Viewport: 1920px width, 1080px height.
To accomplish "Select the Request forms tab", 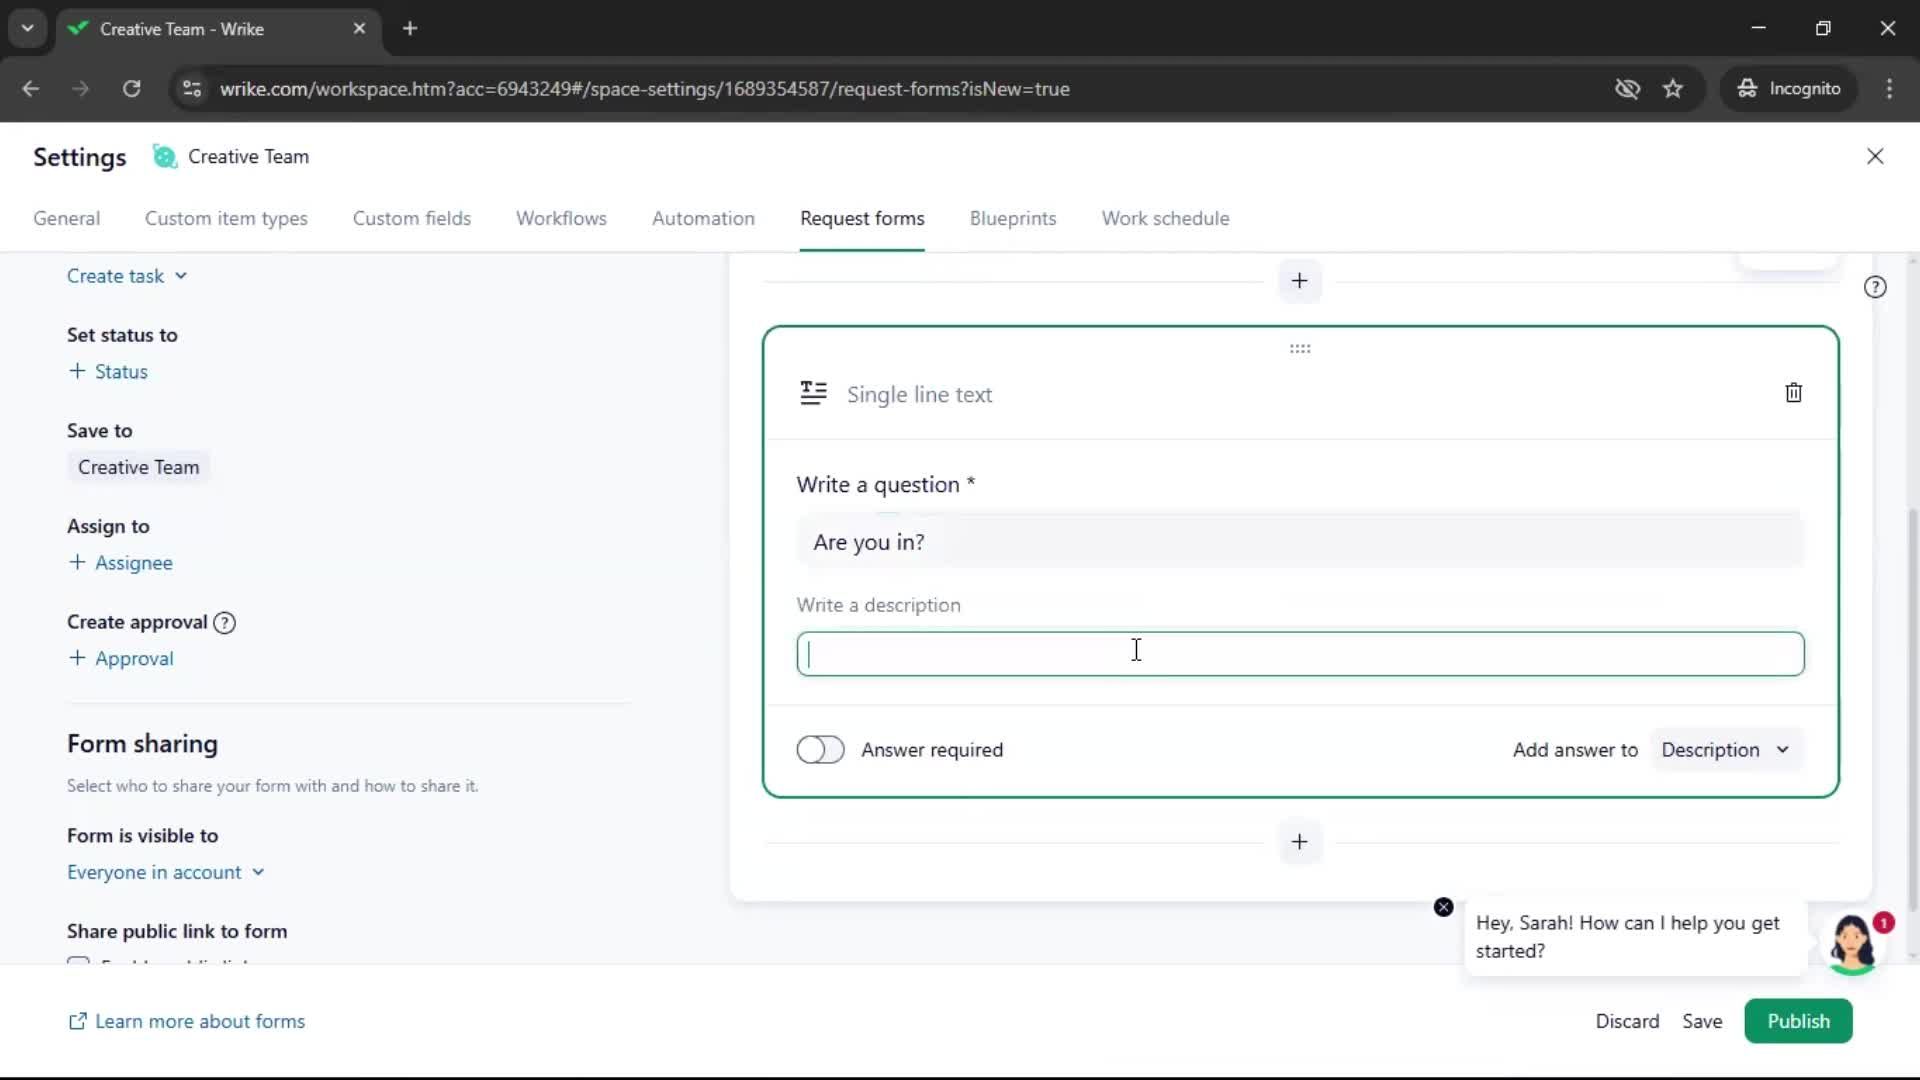I will pos(862,219).
